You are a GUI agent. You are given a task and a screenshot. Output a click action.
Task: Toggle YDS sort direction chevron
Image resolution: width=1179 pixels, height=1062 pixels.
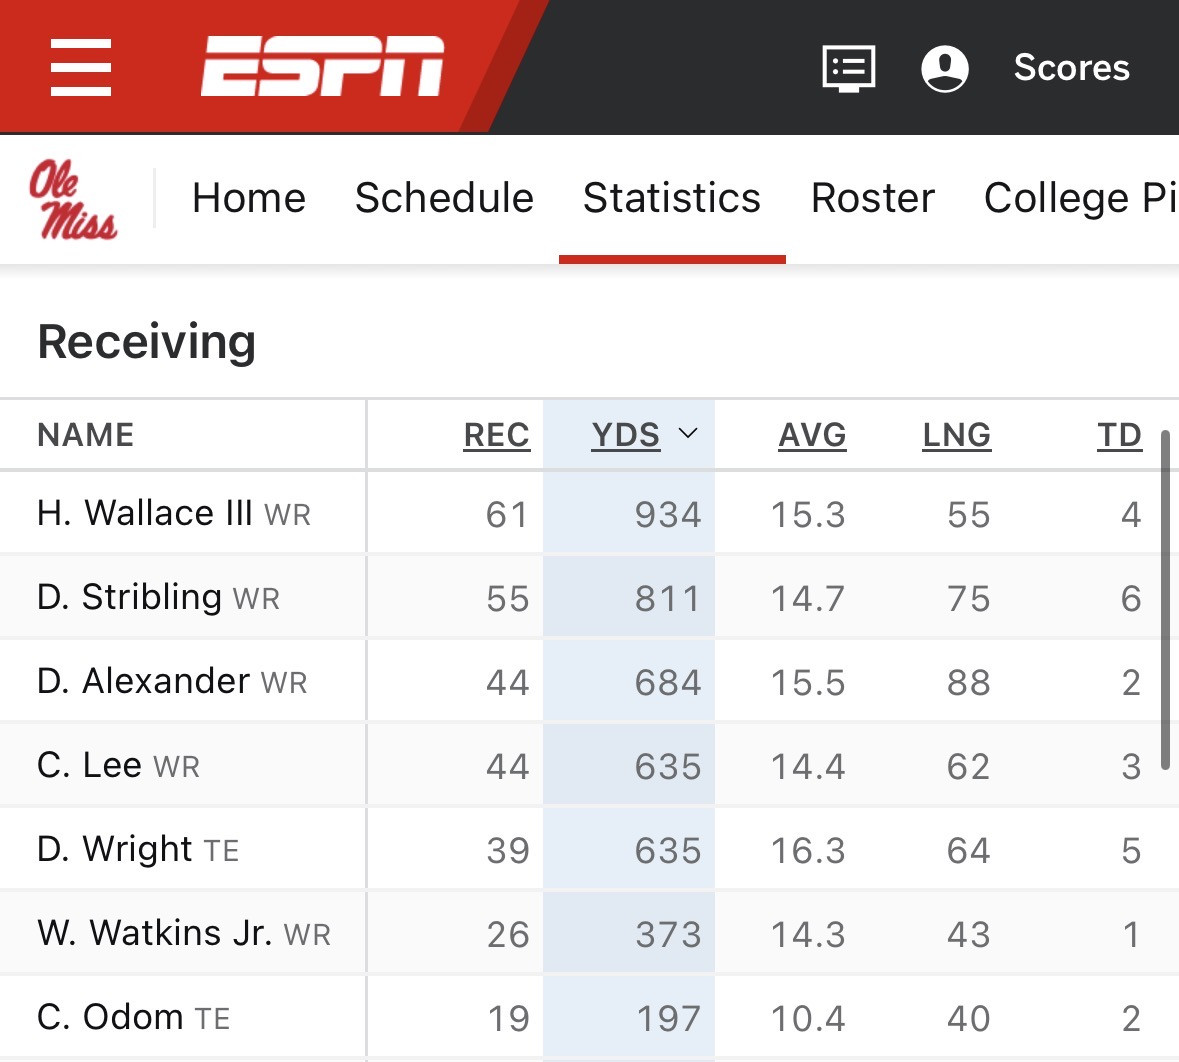(x=688, y=433)
